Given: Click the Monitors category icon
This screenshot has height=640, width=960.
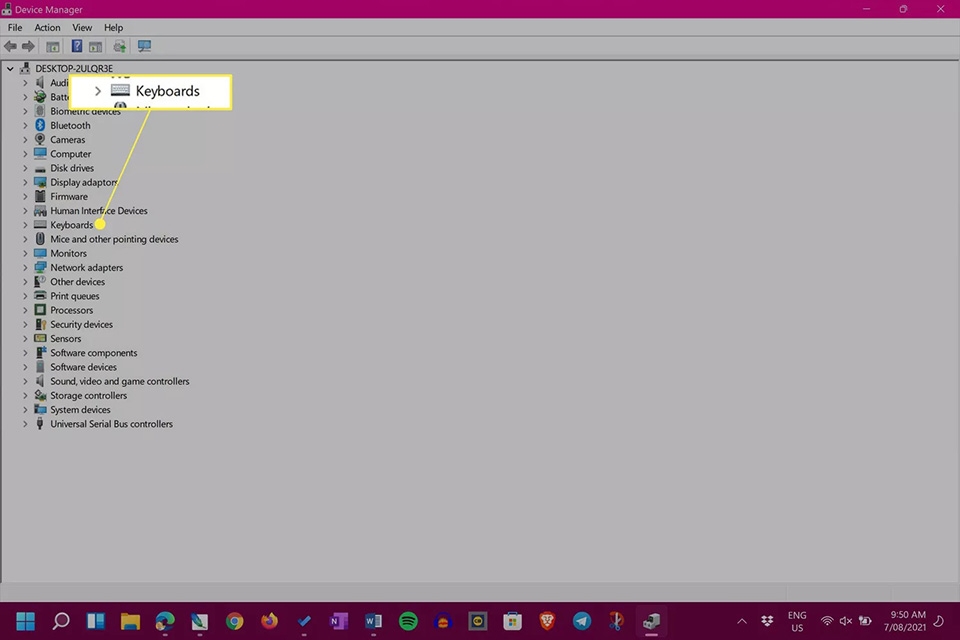Looking at the screenshot, I should point(40,254).
